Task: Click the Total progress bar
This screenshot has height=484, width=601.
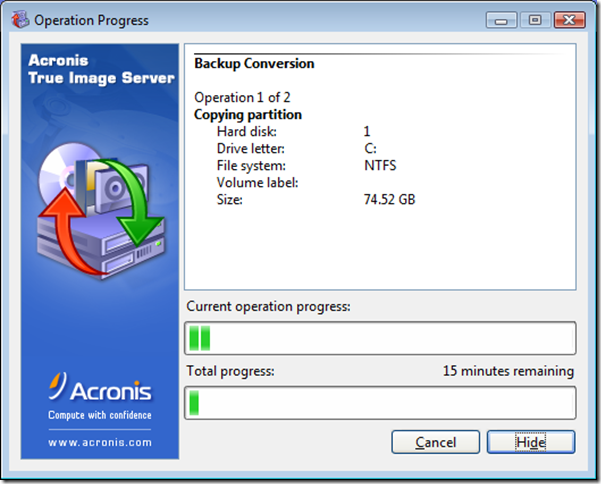Action: pyautogui.click(x=380, y=403)
